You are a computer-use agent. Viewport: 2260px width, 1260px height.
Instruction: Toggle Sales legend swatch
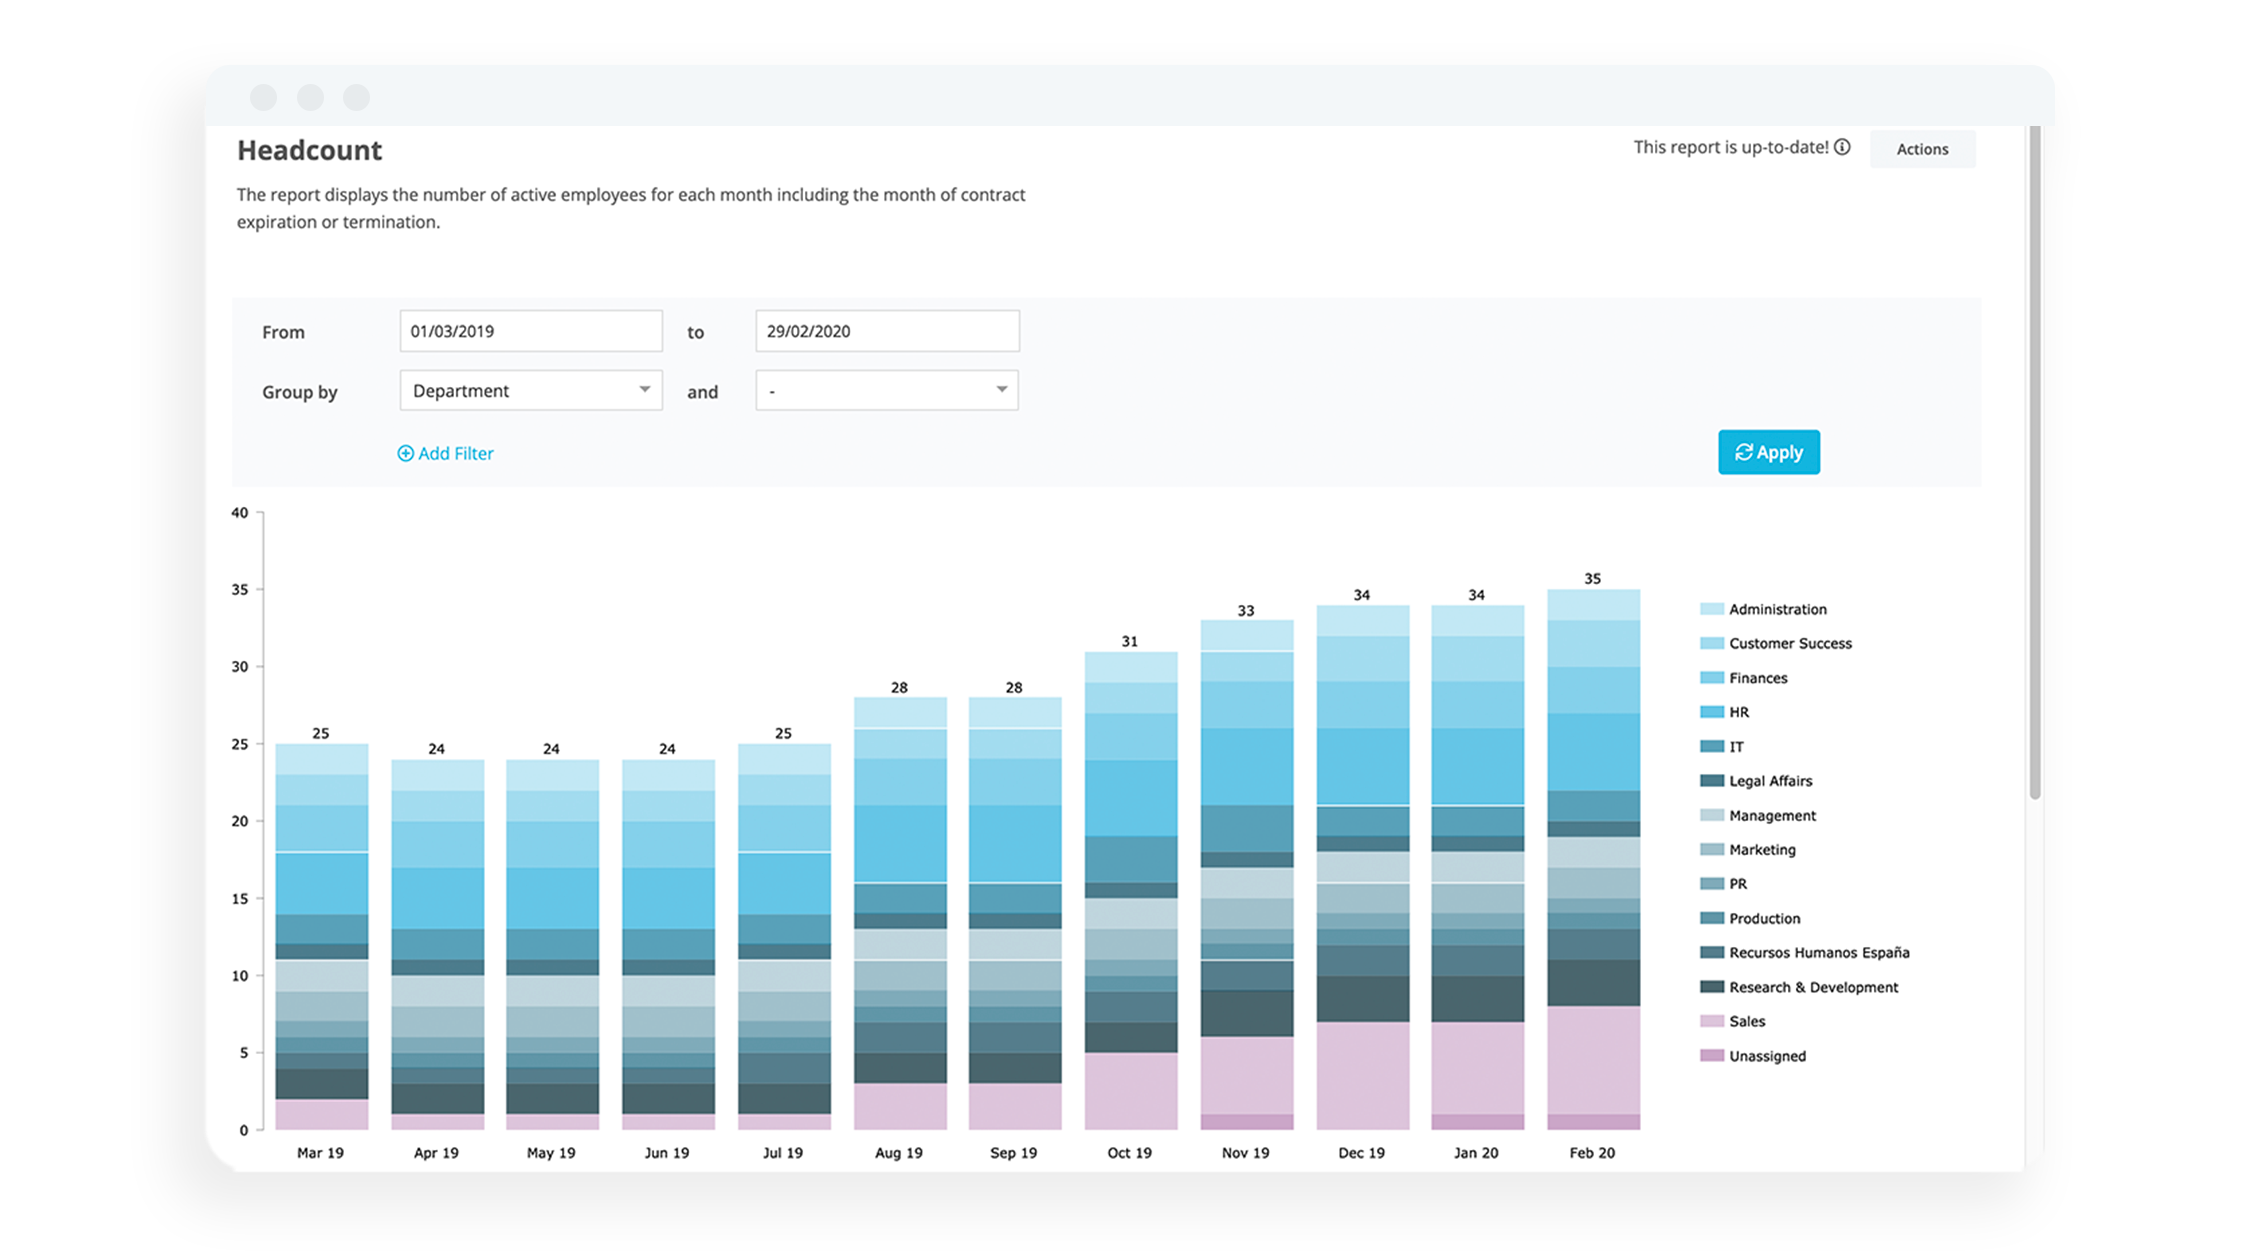point(1711,1021)
